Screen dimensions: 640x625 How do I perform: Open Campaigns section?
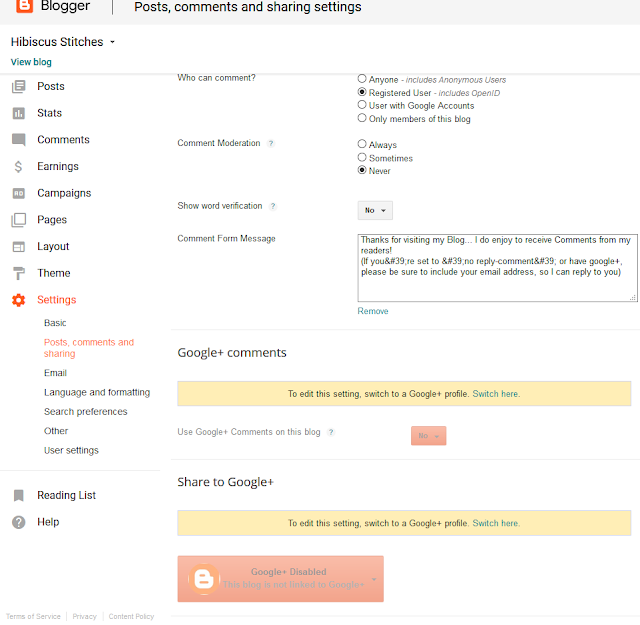pos(64,193)
